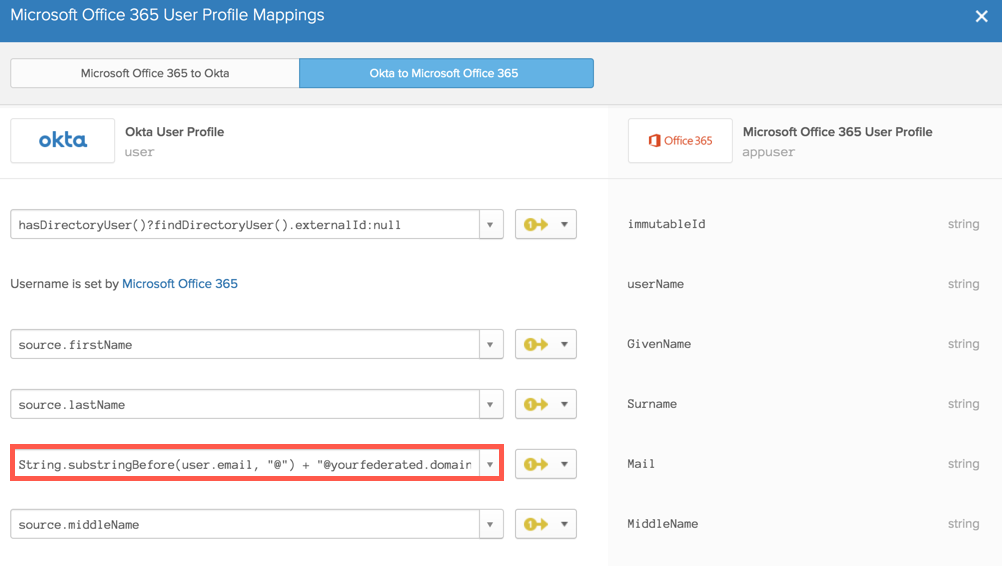Click the source.lastName expression field
This screenshot has width=1002, height=566.
[245, 405]
